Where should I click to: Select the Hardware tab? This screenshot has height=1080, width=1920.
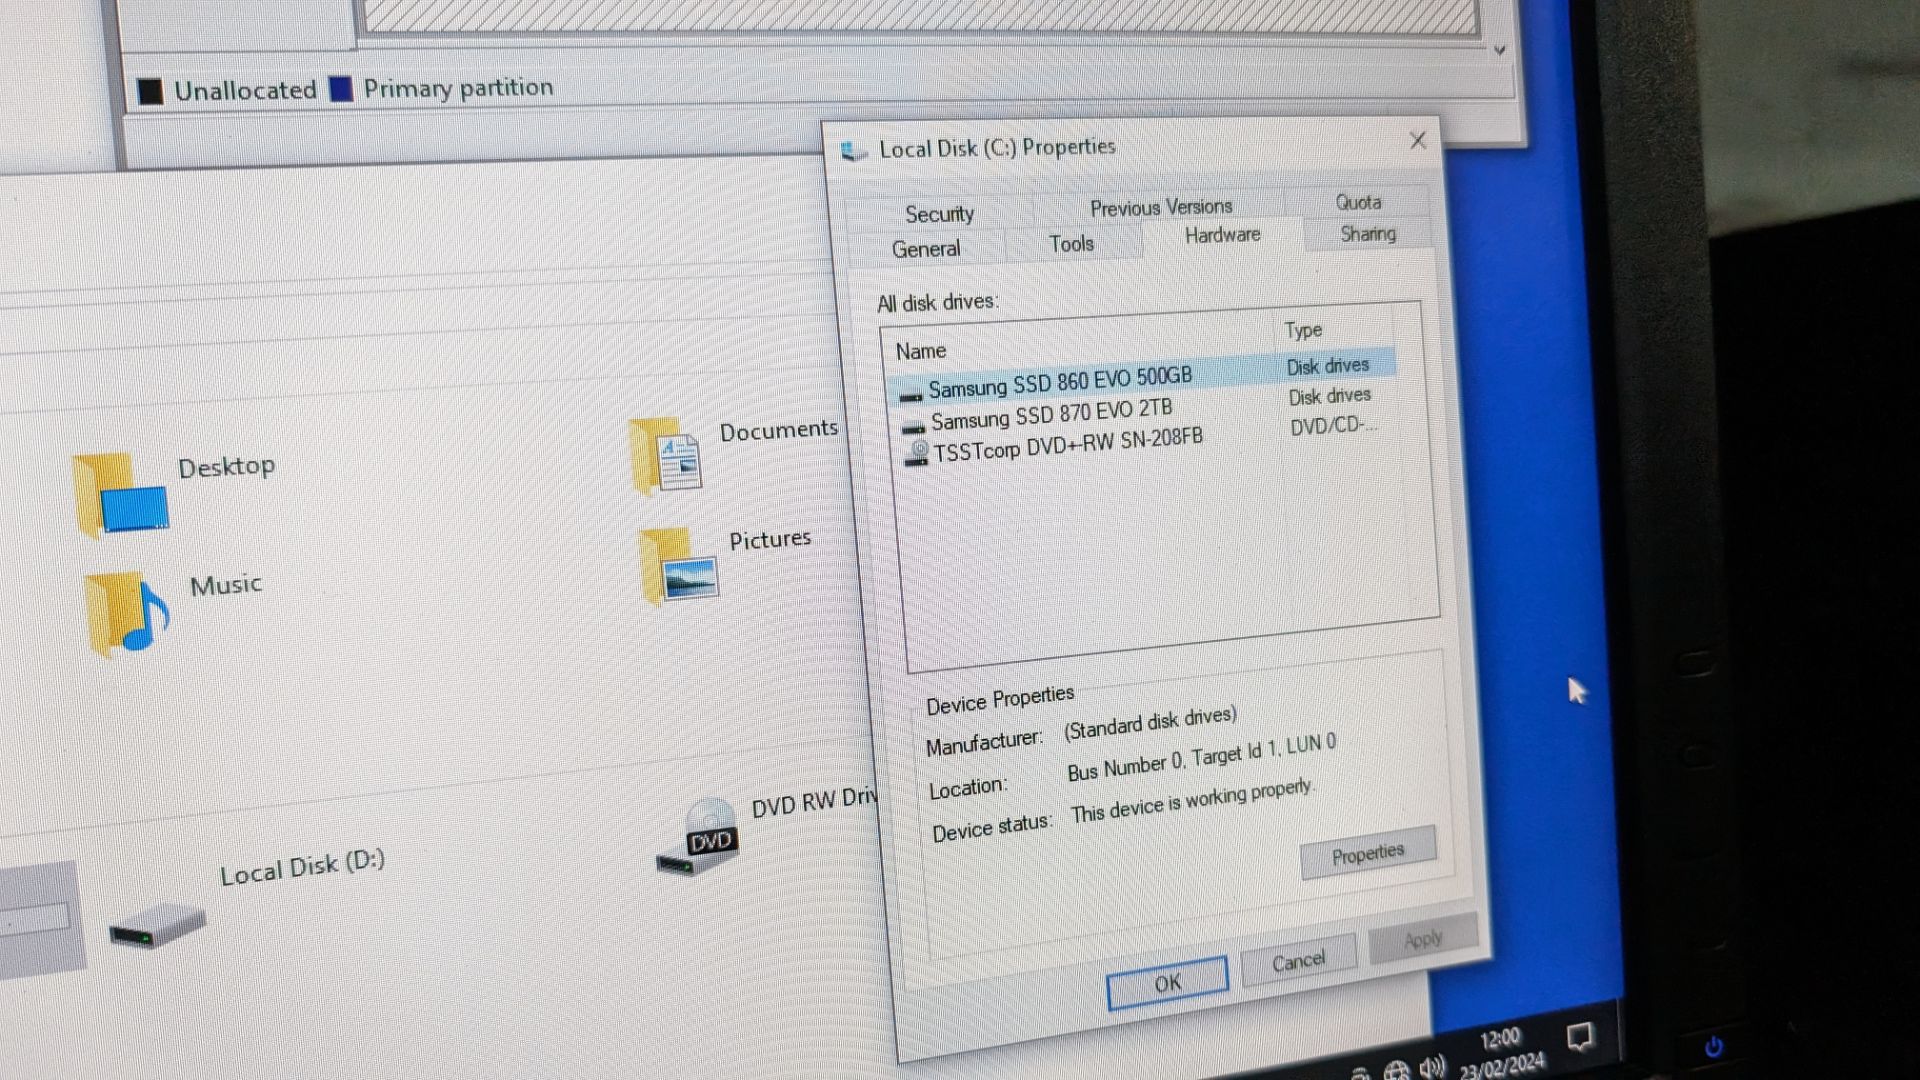coord(1222,235)
